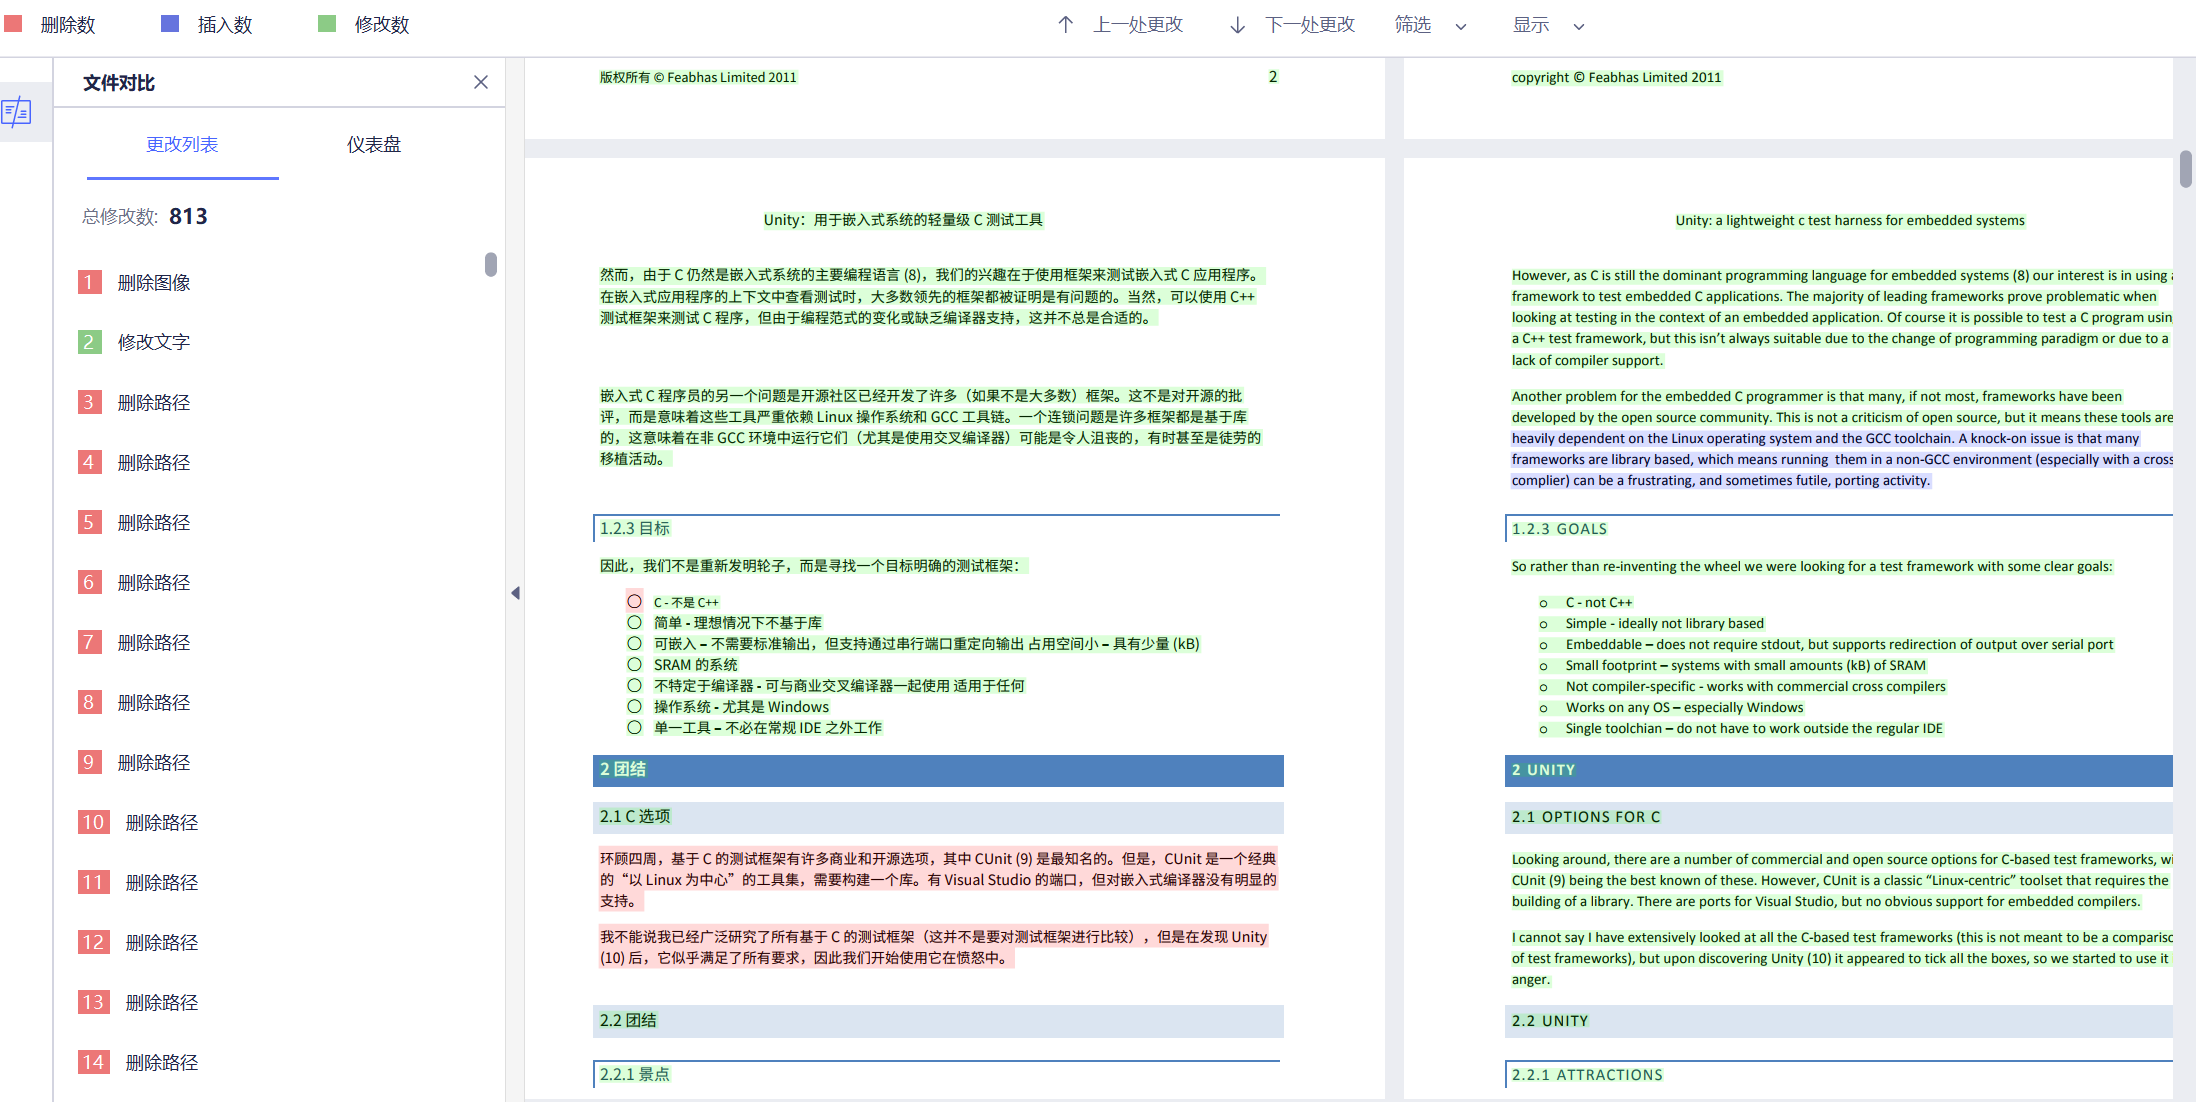Viewport: 2196px width, 1102px height.
Task: Collapse the side panel with triangle arrow
Action: point(515,593)
